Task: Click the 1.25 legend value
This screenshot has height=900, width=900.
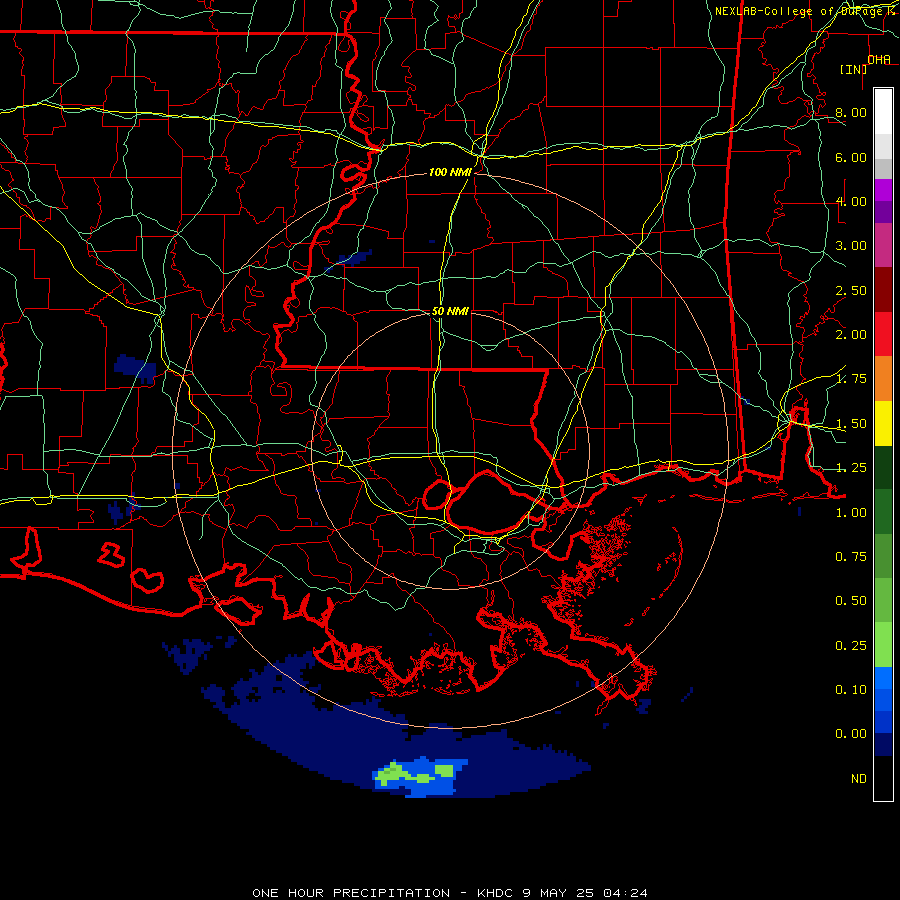Action: [x=851, y=468]
